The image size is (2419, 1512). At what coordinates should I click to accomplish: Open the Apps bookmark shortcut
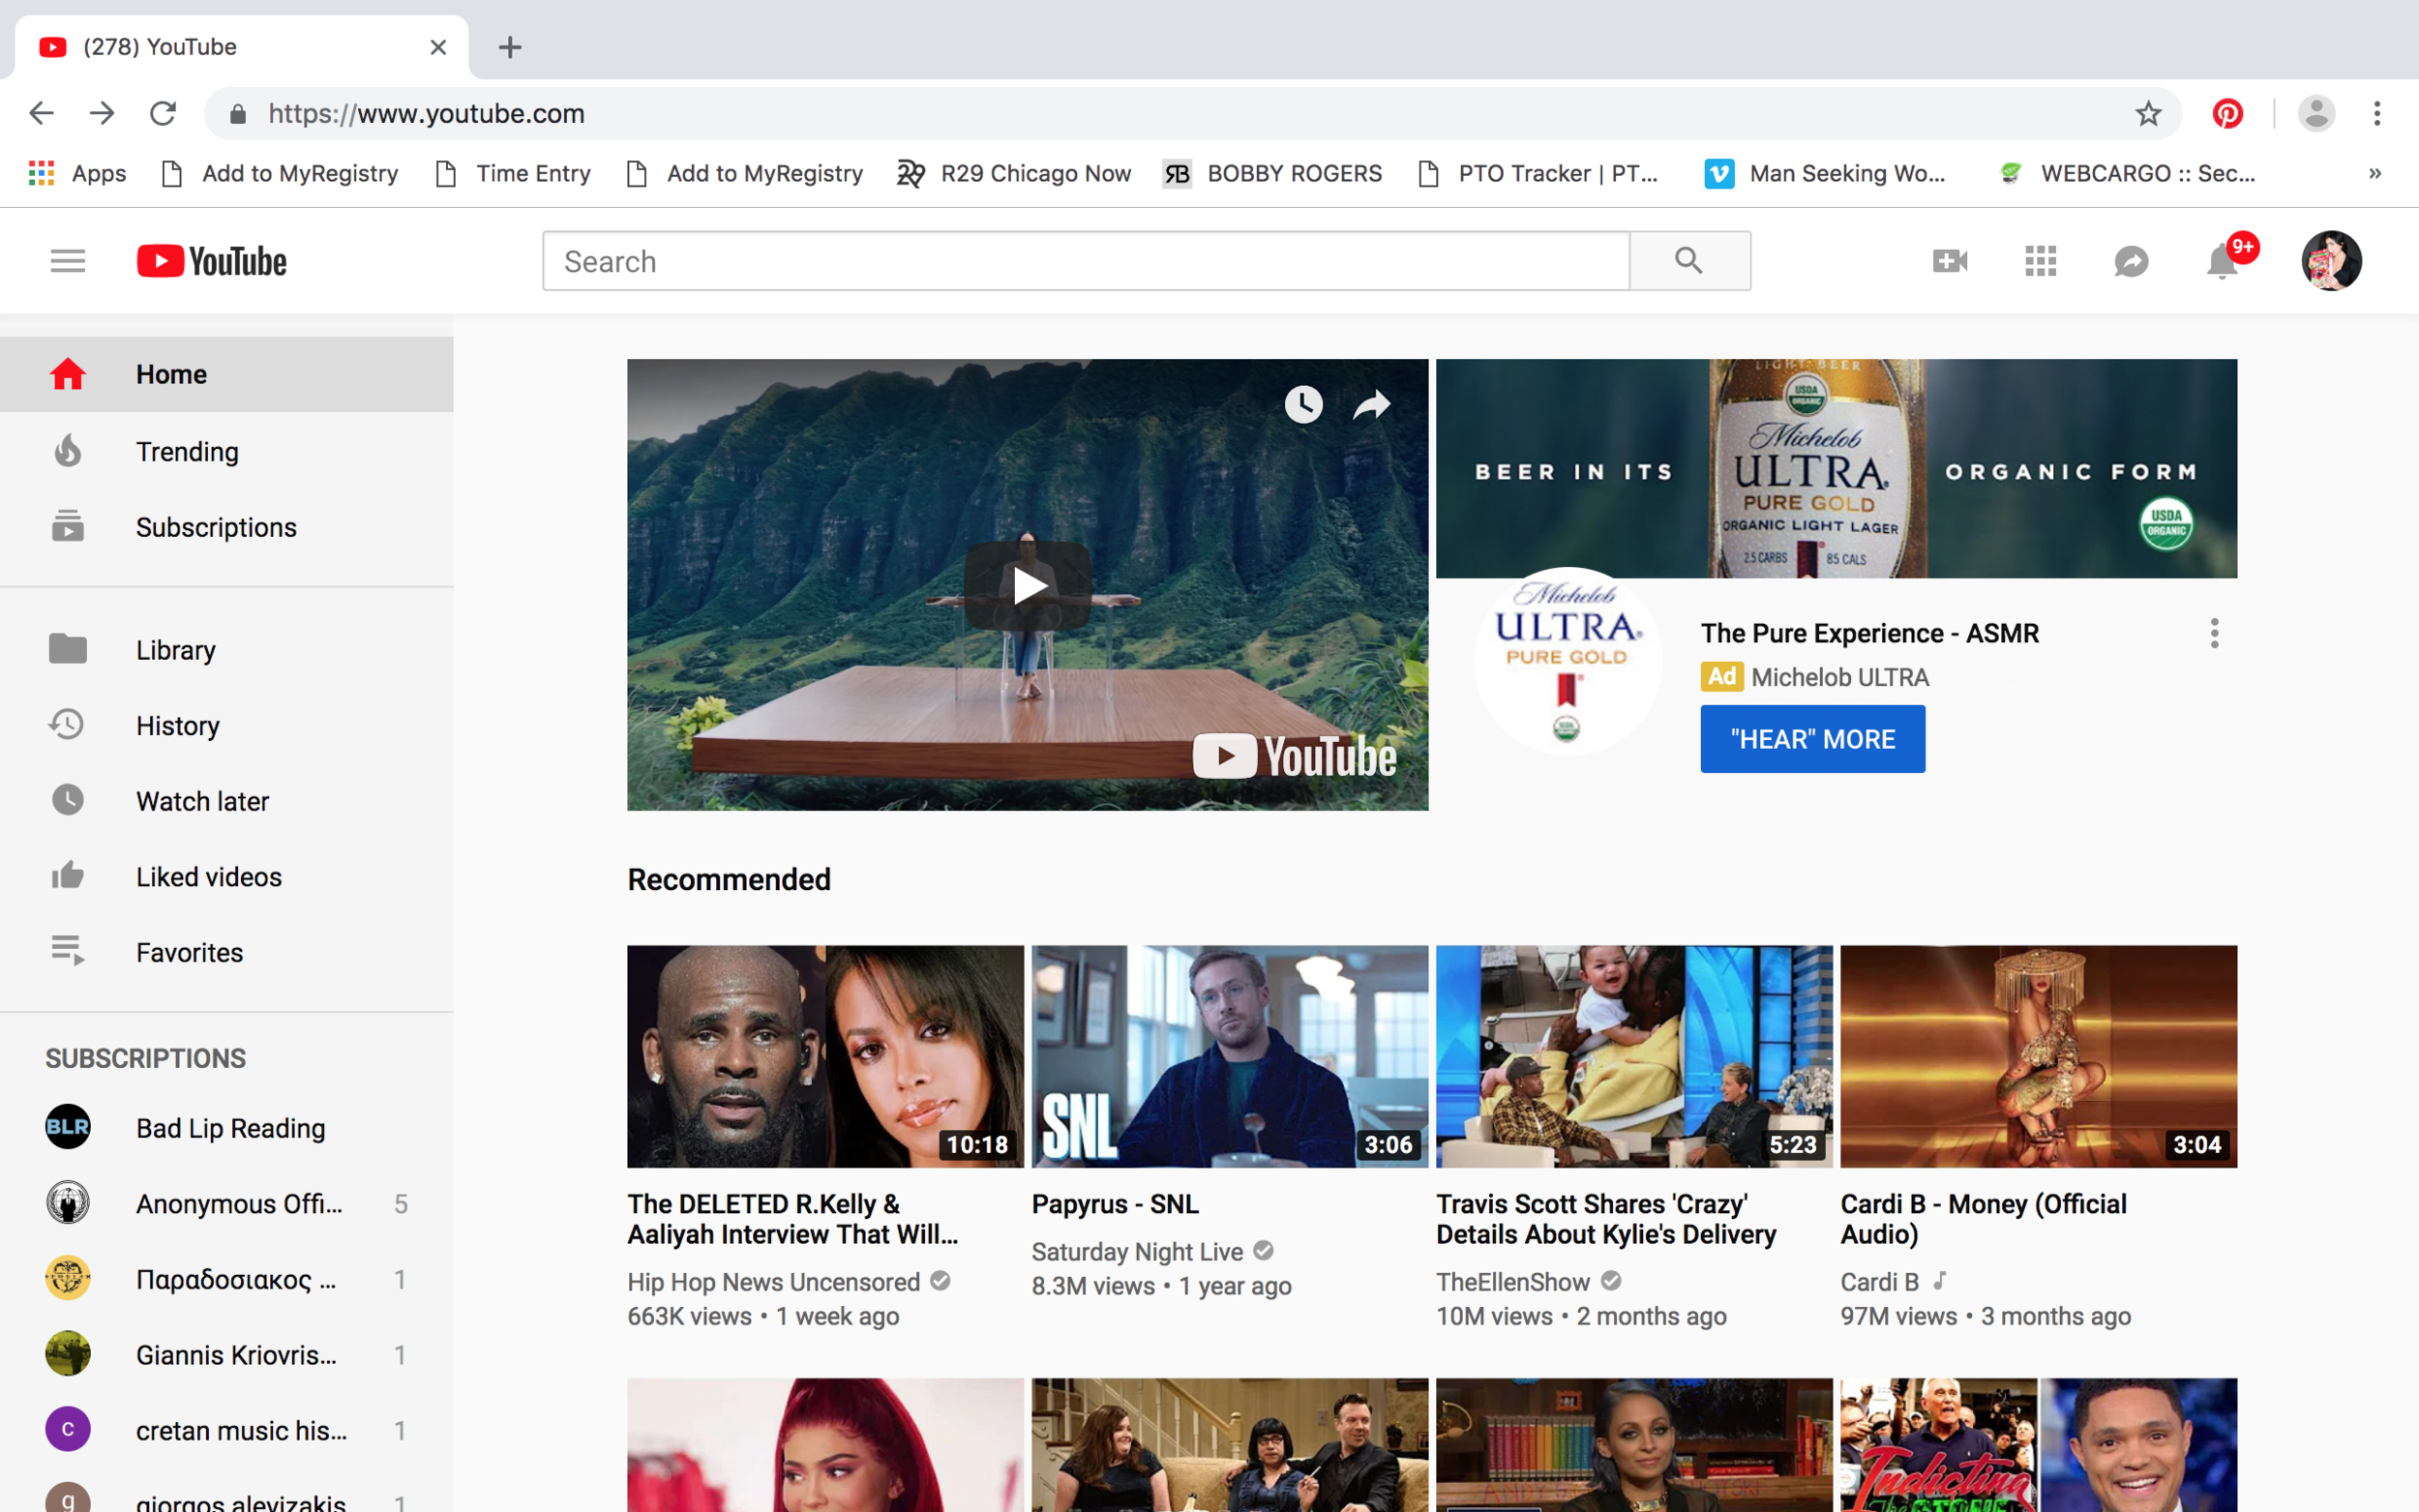pyautogui.click(x=77, y=173)
